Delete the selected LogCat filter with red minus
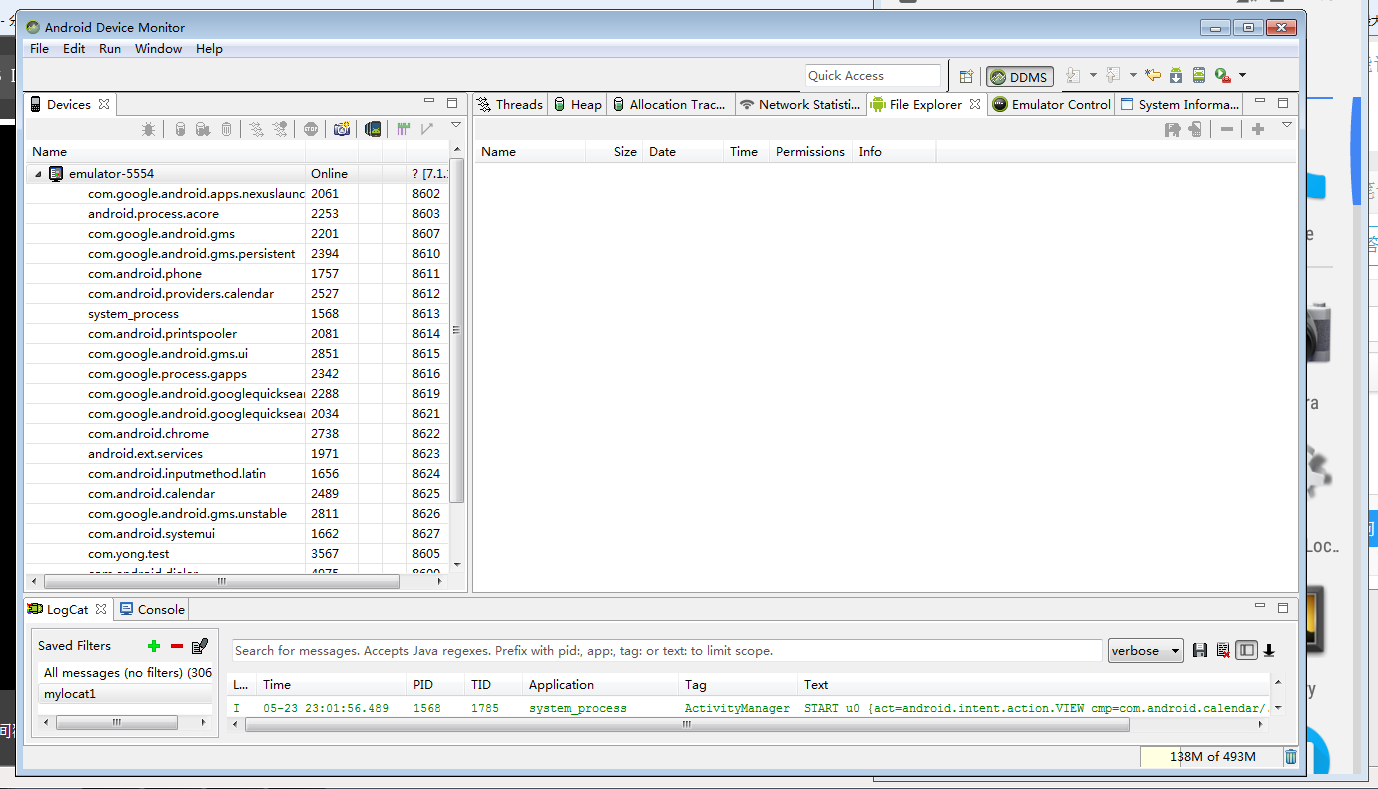1378x789 pixels. point(177,646)
